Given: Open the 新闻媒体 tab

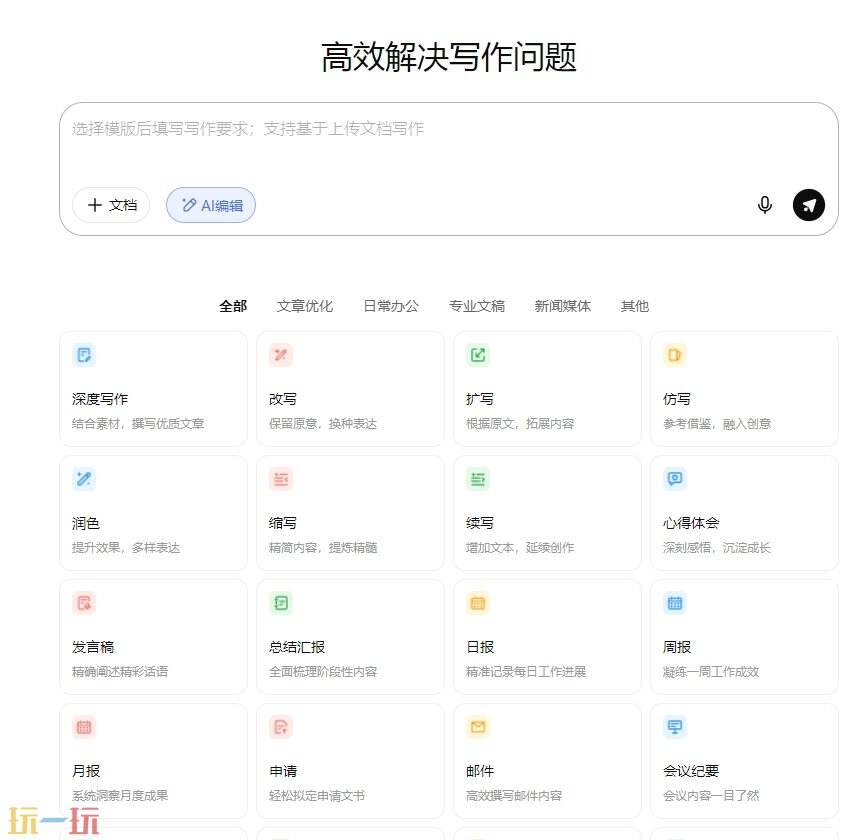Looking at the screenshot, I should click(x=563, y=306).
